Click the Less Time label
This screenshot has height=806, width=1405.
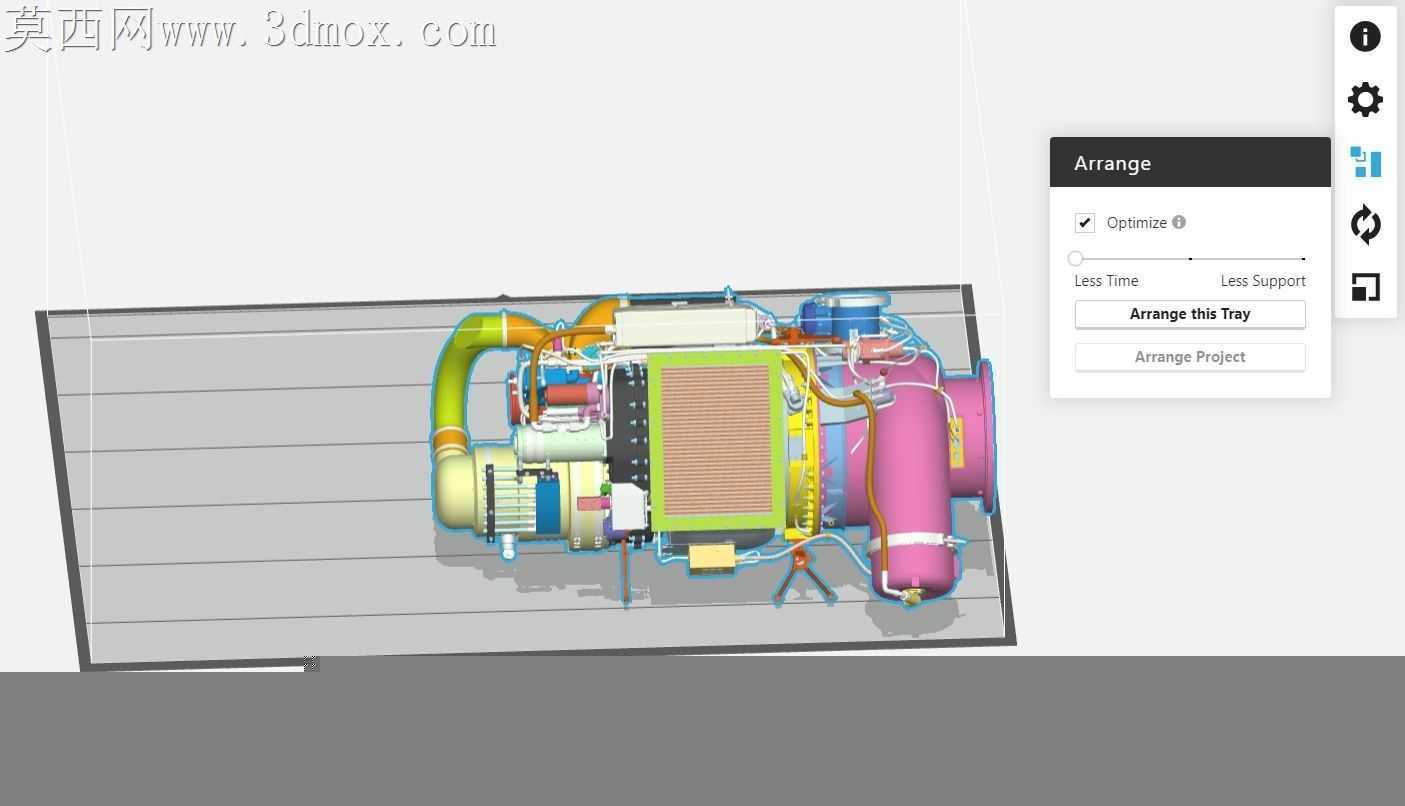[1106, 281]
